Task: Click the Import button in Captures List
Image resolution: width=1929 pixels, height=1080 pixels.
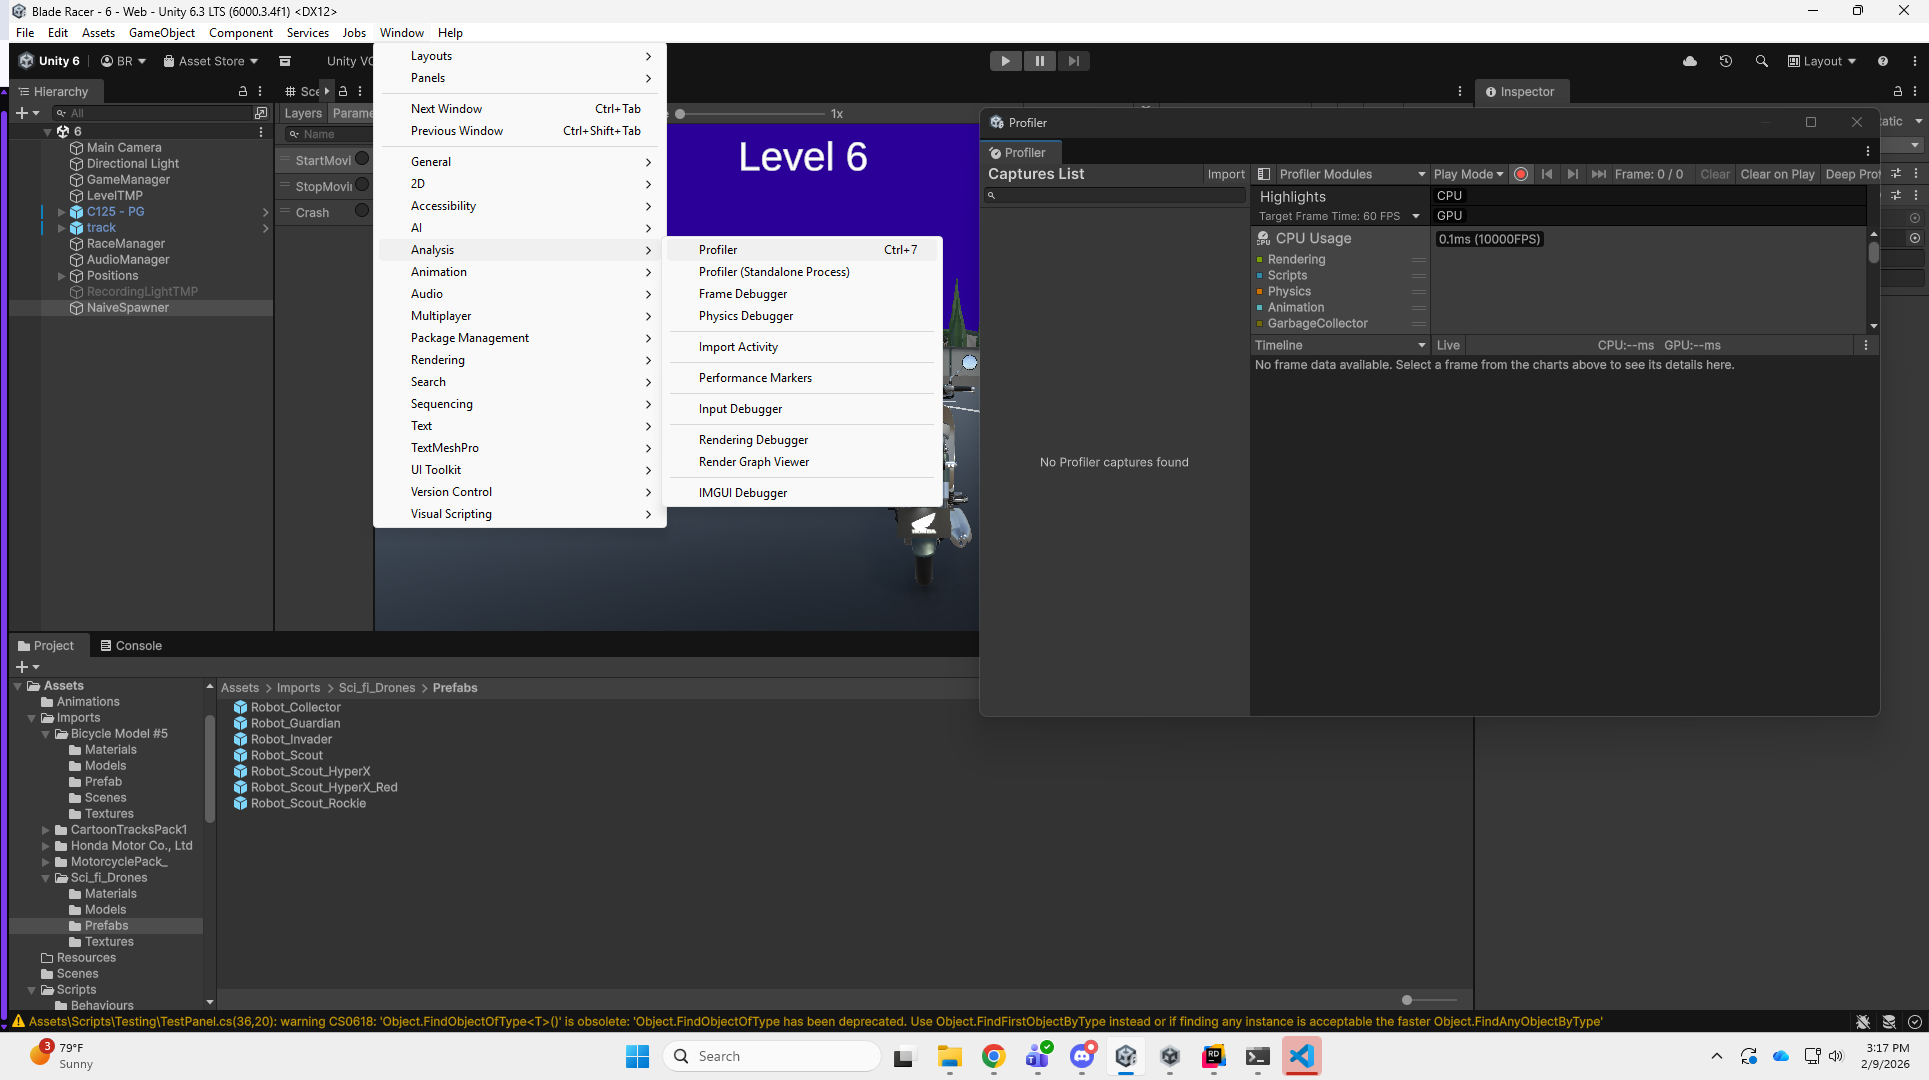Action: 1226,173
